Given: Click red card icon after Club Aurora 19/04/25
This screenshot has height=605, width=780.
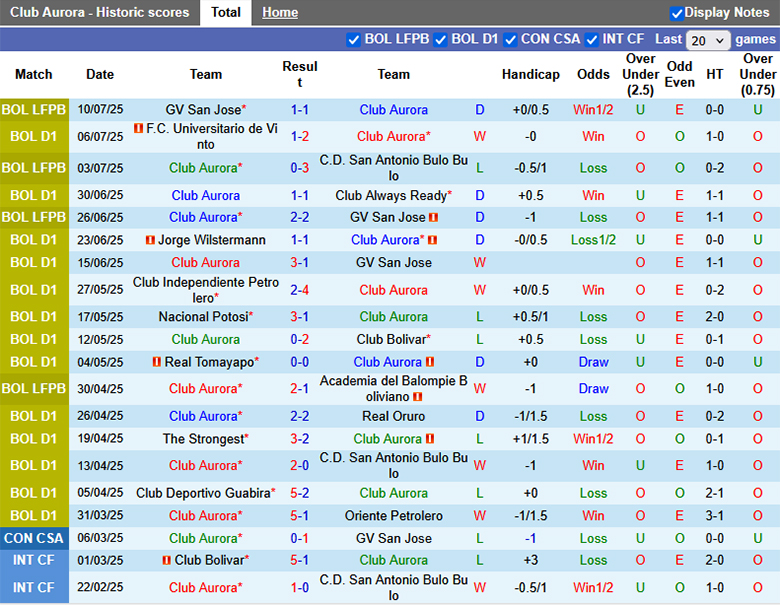Looking at the screenshot, I should click(430, 439).
